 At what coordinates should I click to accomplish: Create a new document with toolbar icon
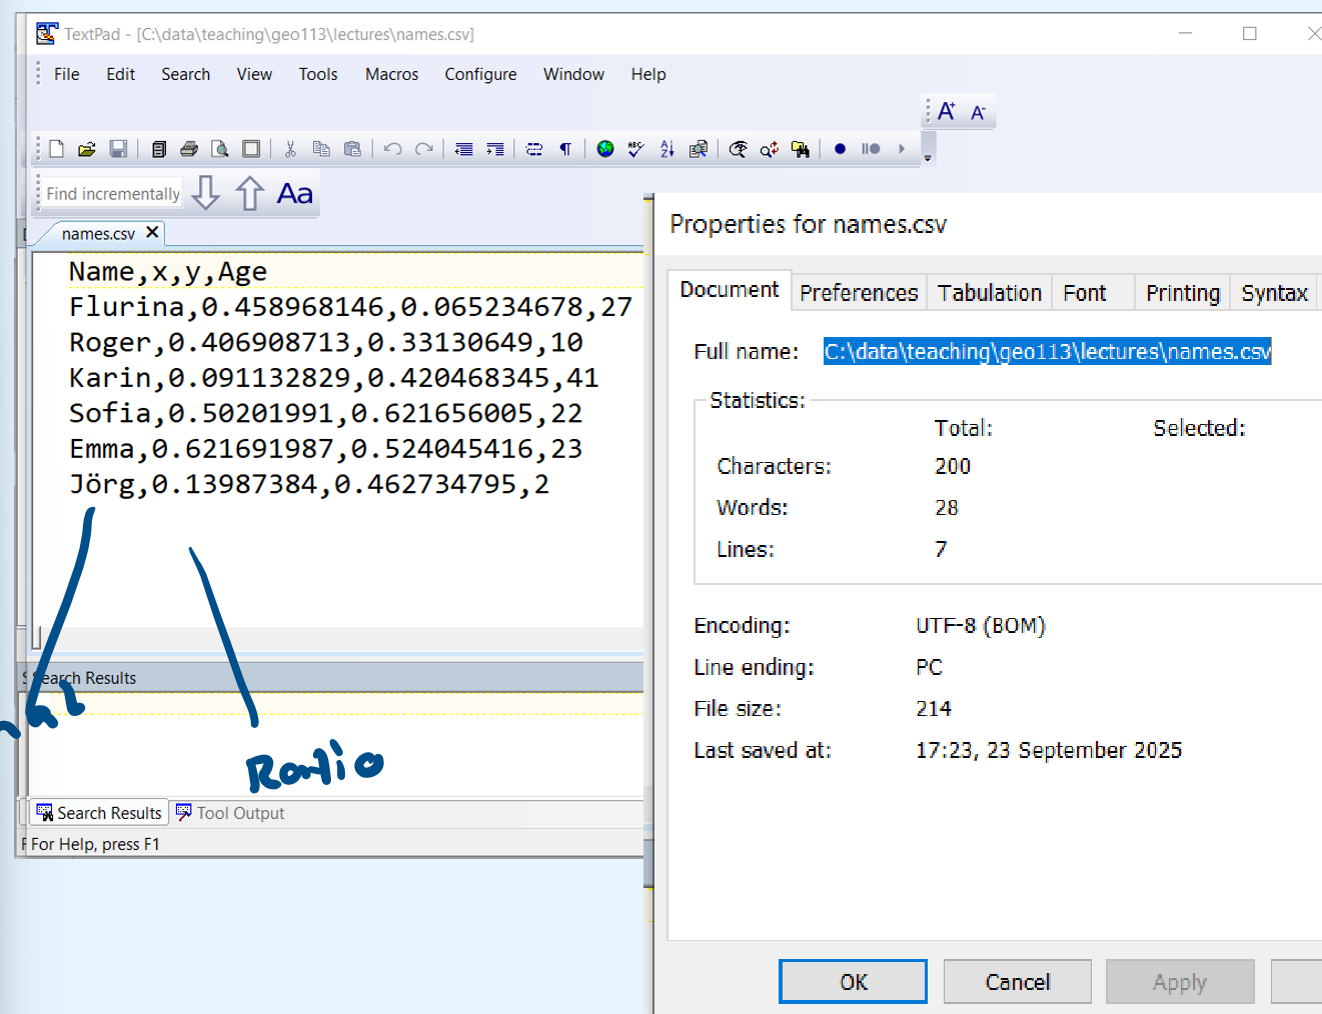(56, 149)
